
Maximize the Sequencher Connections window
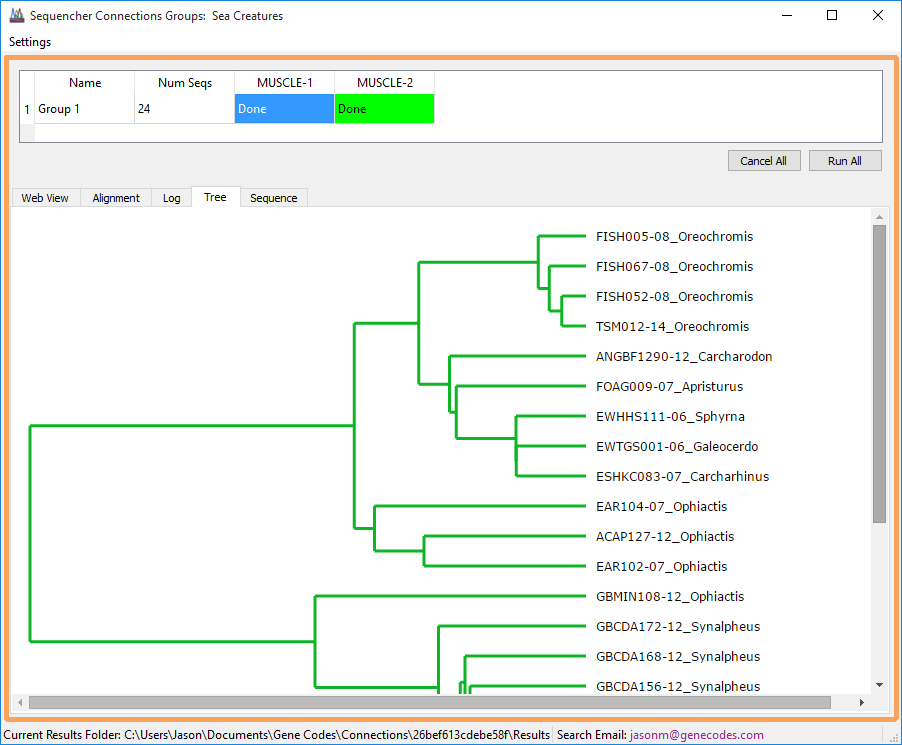[x=832, y=16]
